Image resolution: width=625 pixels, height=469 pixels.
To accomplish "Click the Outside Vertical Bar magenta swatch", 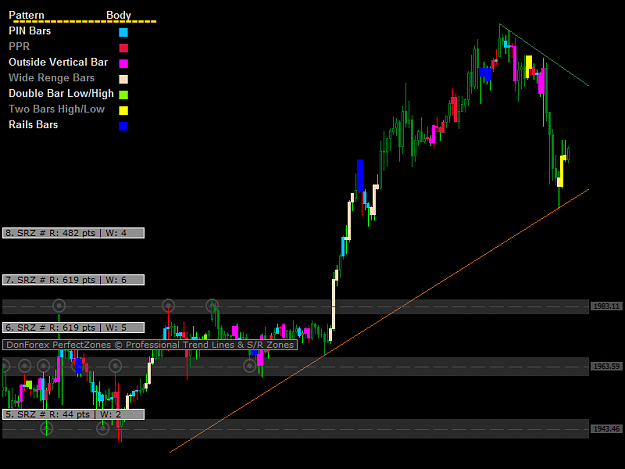I will click(123, 63).
